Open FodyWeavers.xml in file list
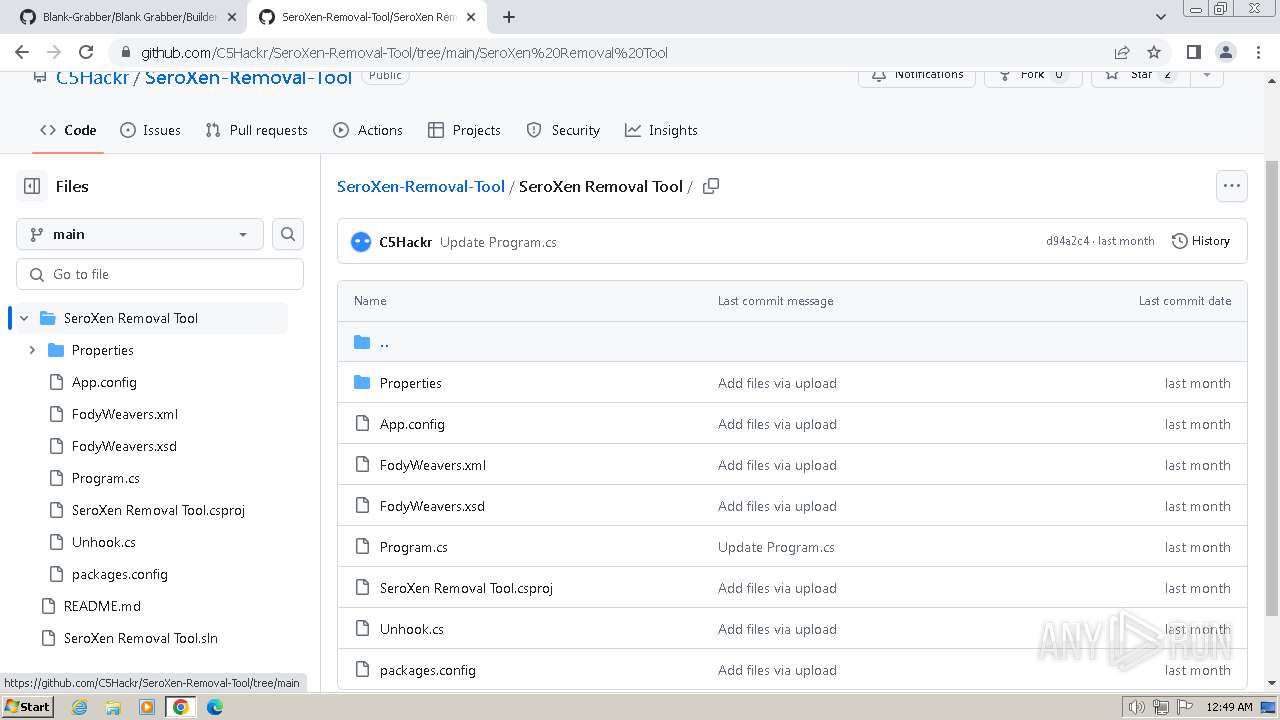Screen dimensions: 1280x720 (433, 465)
